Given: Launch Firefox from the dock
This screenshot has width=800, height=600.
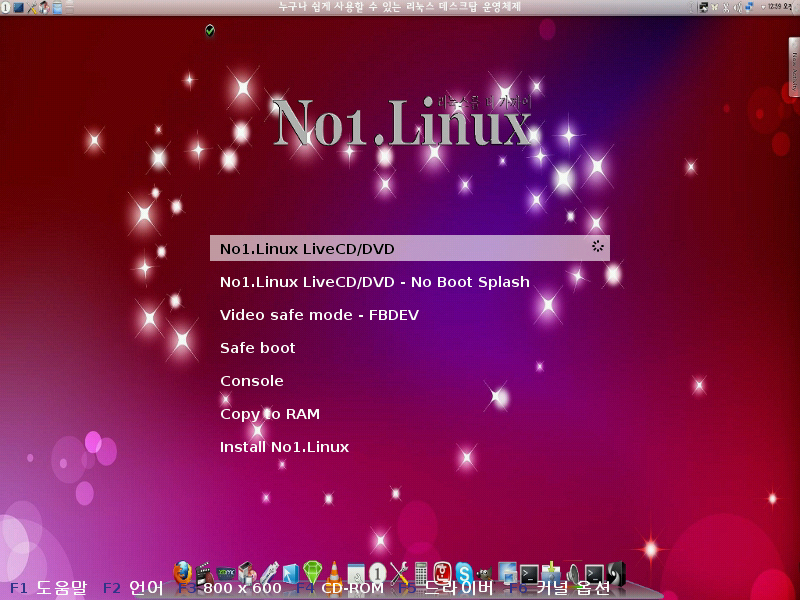Looking at the screenshot, I should coord(182,572).
